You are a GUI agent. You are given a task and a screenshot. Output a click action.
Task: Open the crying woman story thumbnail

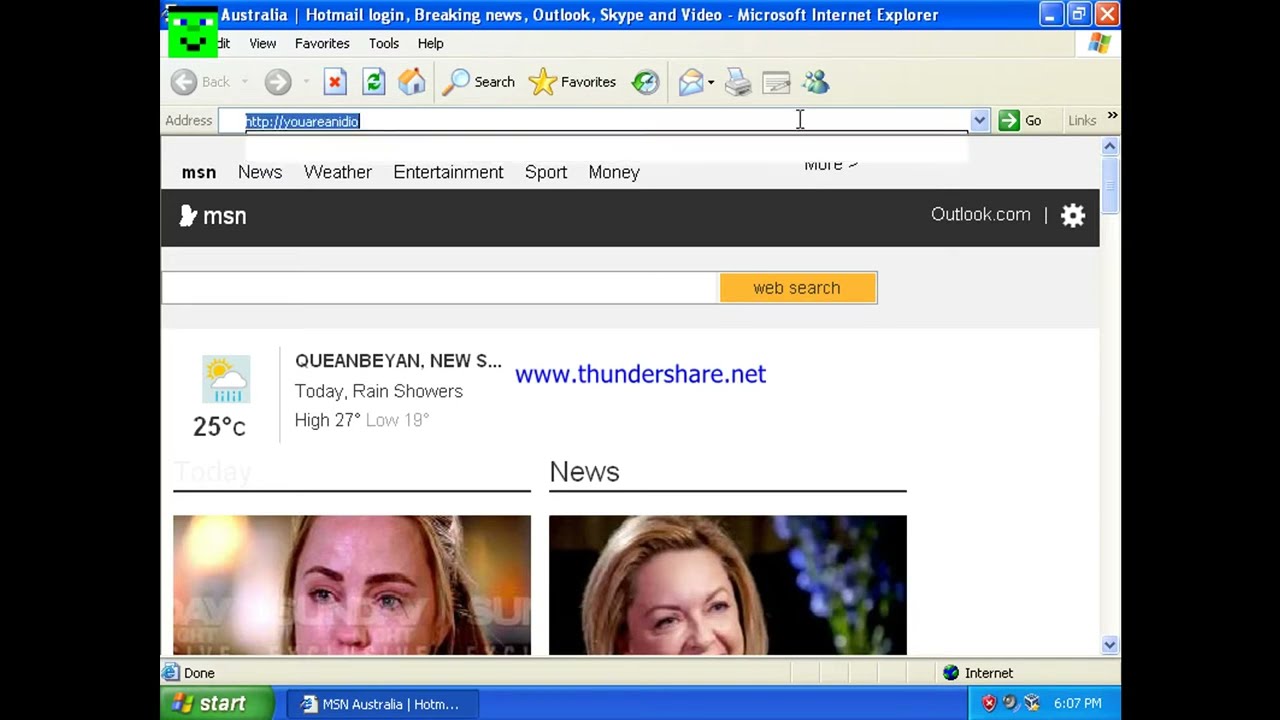coord(352,585)
